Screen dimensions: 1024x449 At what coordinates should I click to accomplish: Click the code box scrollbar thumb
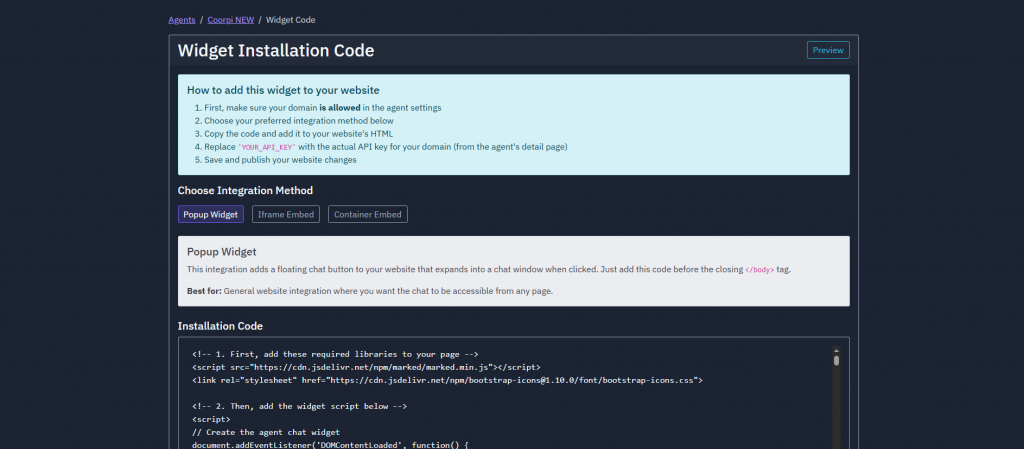[x=836, y=360]
